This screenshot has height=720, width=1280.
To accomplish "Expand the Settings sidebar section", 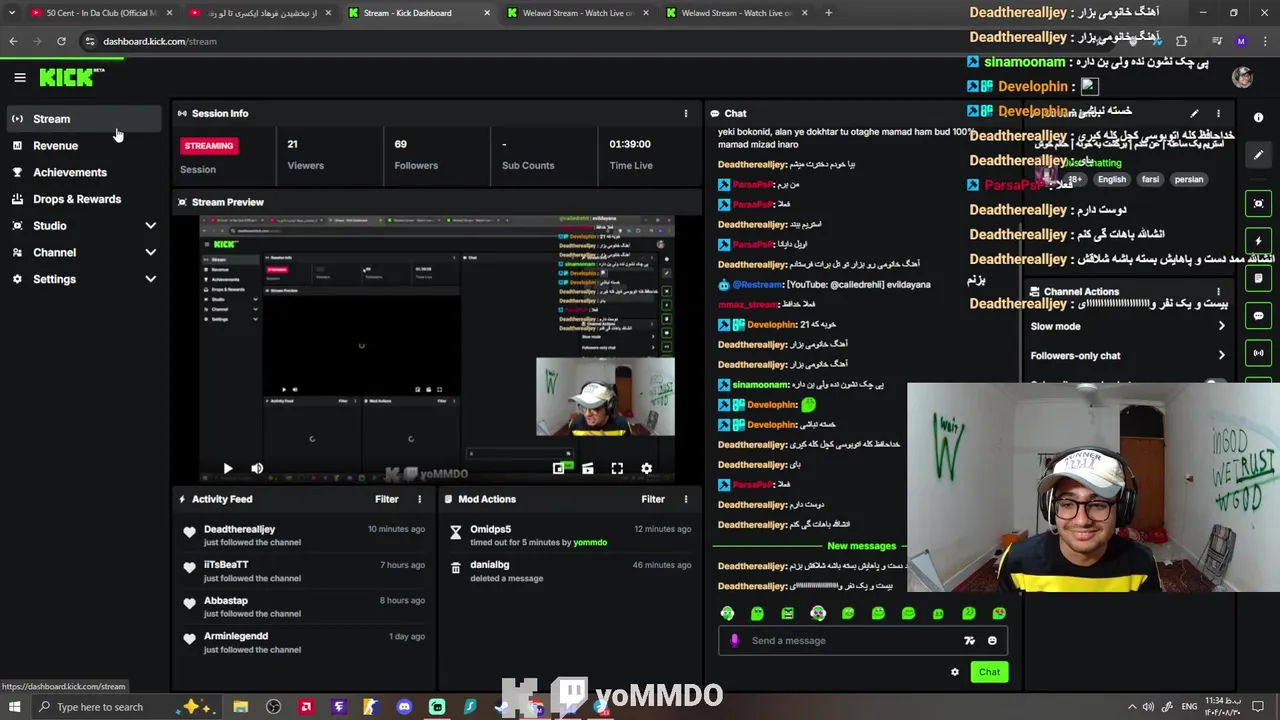I will tap(84, 279).
